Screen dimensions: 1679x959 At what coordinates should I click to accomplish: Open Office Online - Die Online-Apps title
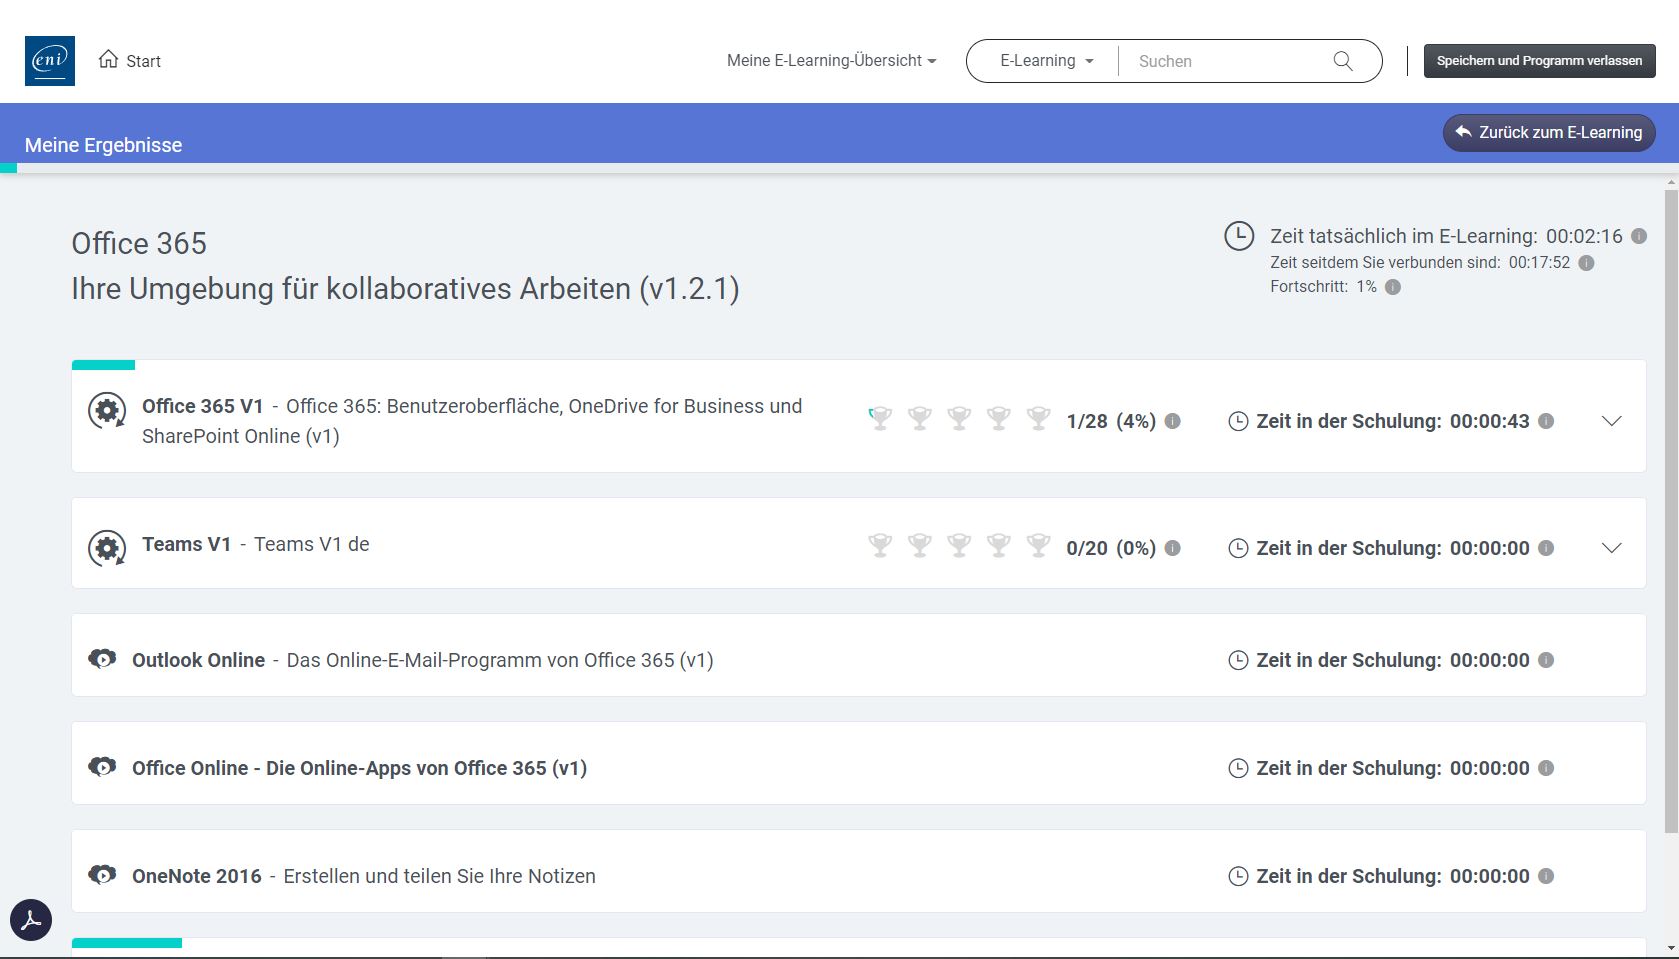pos(359,768)
